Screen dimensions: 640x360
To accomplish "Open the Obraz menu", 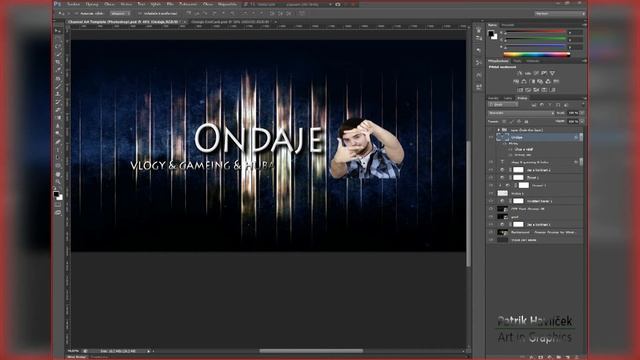I will 109,4.
